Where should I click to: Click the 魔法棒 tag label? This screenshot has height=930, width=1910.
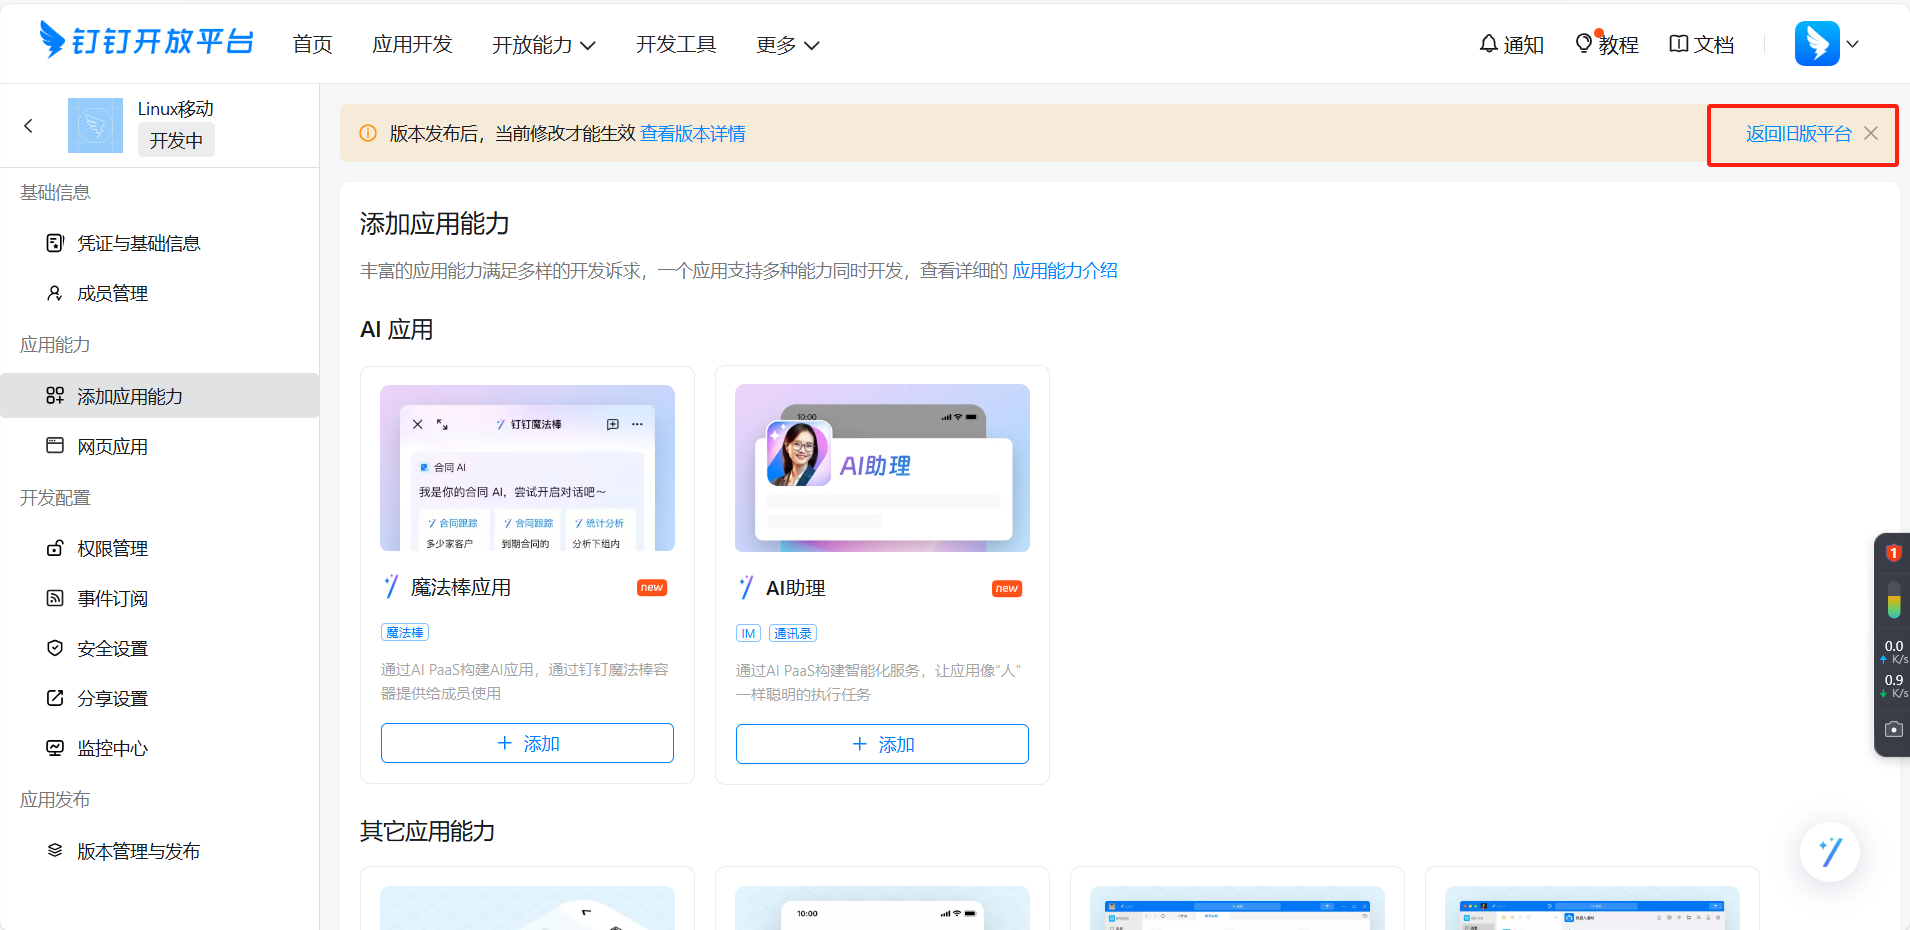[405, 632]
